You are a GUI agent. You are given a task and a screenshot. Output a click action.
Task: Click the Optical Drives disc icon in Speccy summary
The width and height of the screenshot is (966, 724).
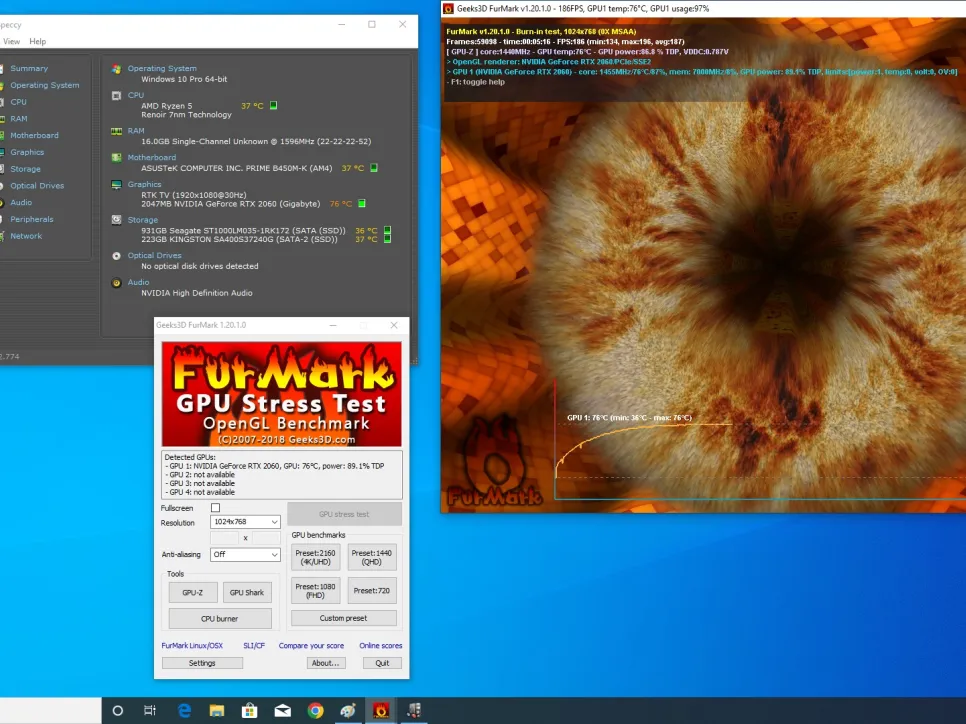tap(116, 256)
